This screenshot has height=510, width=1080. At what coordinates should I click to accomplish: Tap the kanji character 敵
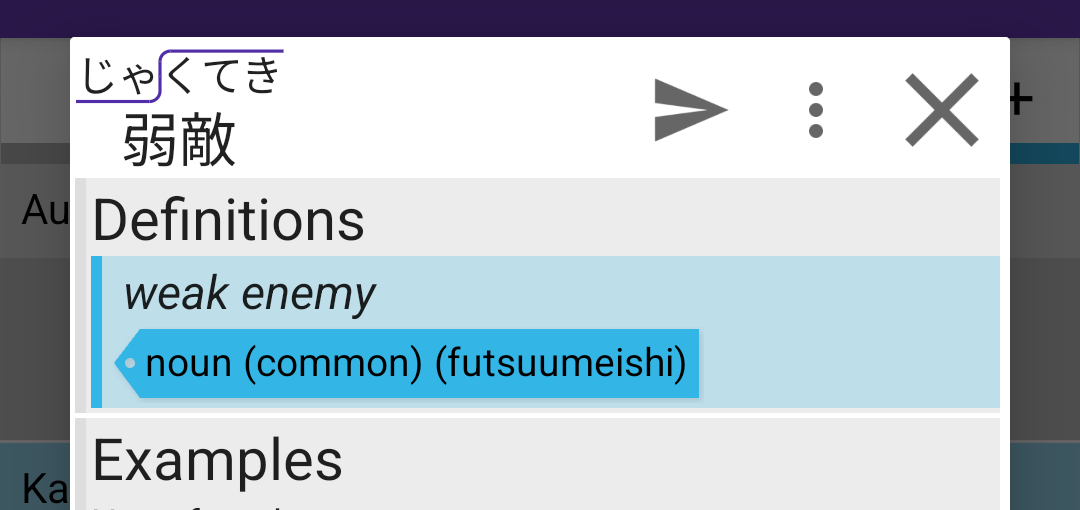click(x=208, y=141)
